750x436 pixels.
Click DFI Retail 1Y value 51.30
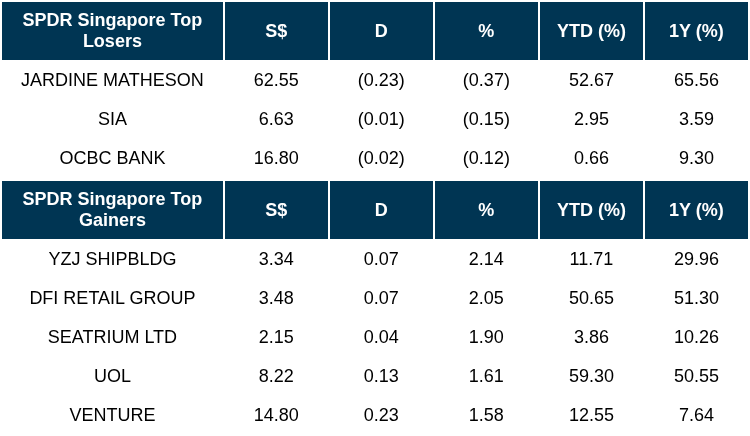click(x=696, y=298)
